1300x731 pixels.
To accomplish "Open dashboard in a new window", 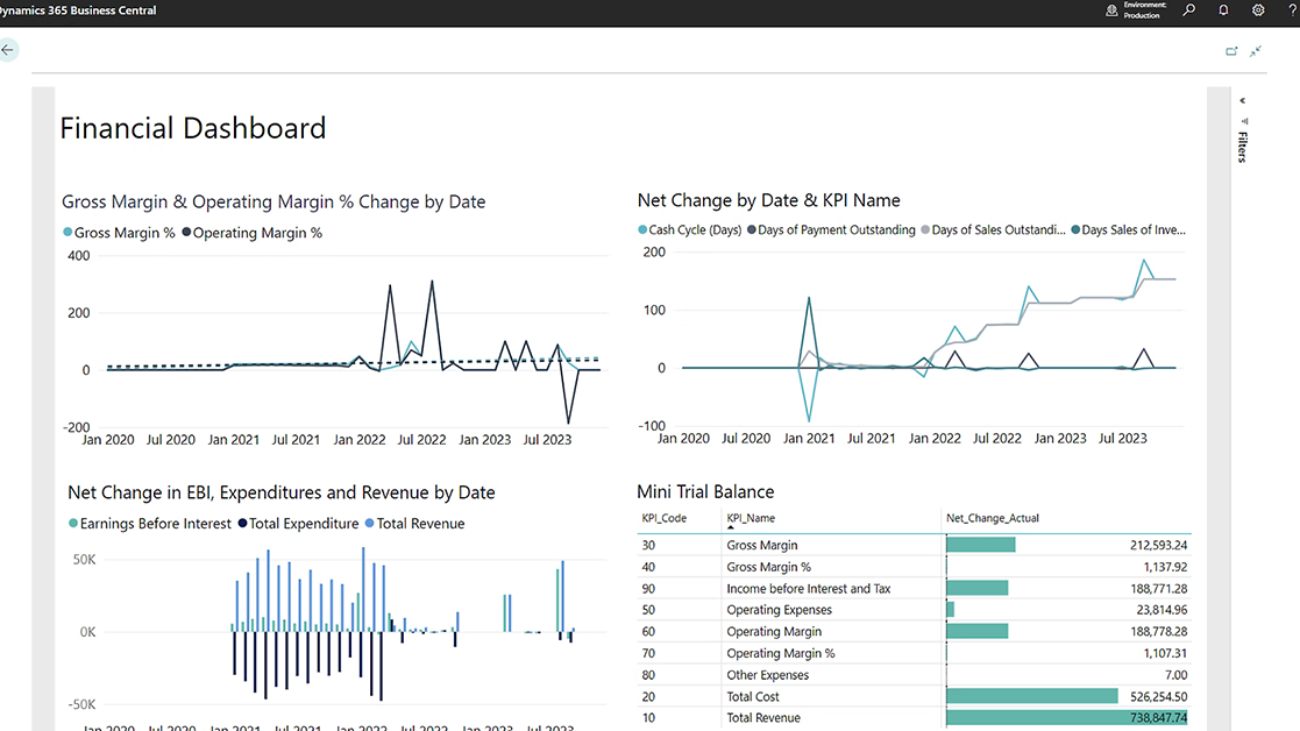I will point(1232,51).
